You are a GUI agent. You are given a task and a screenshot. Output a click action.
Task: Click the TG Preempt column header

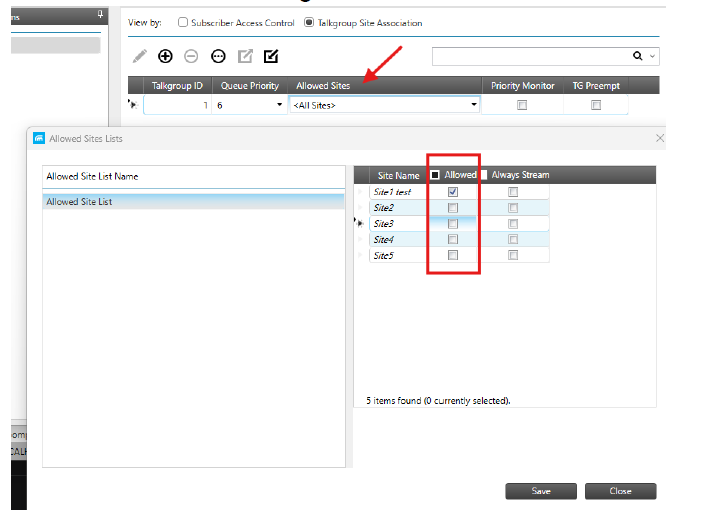(x=596, y=86)
